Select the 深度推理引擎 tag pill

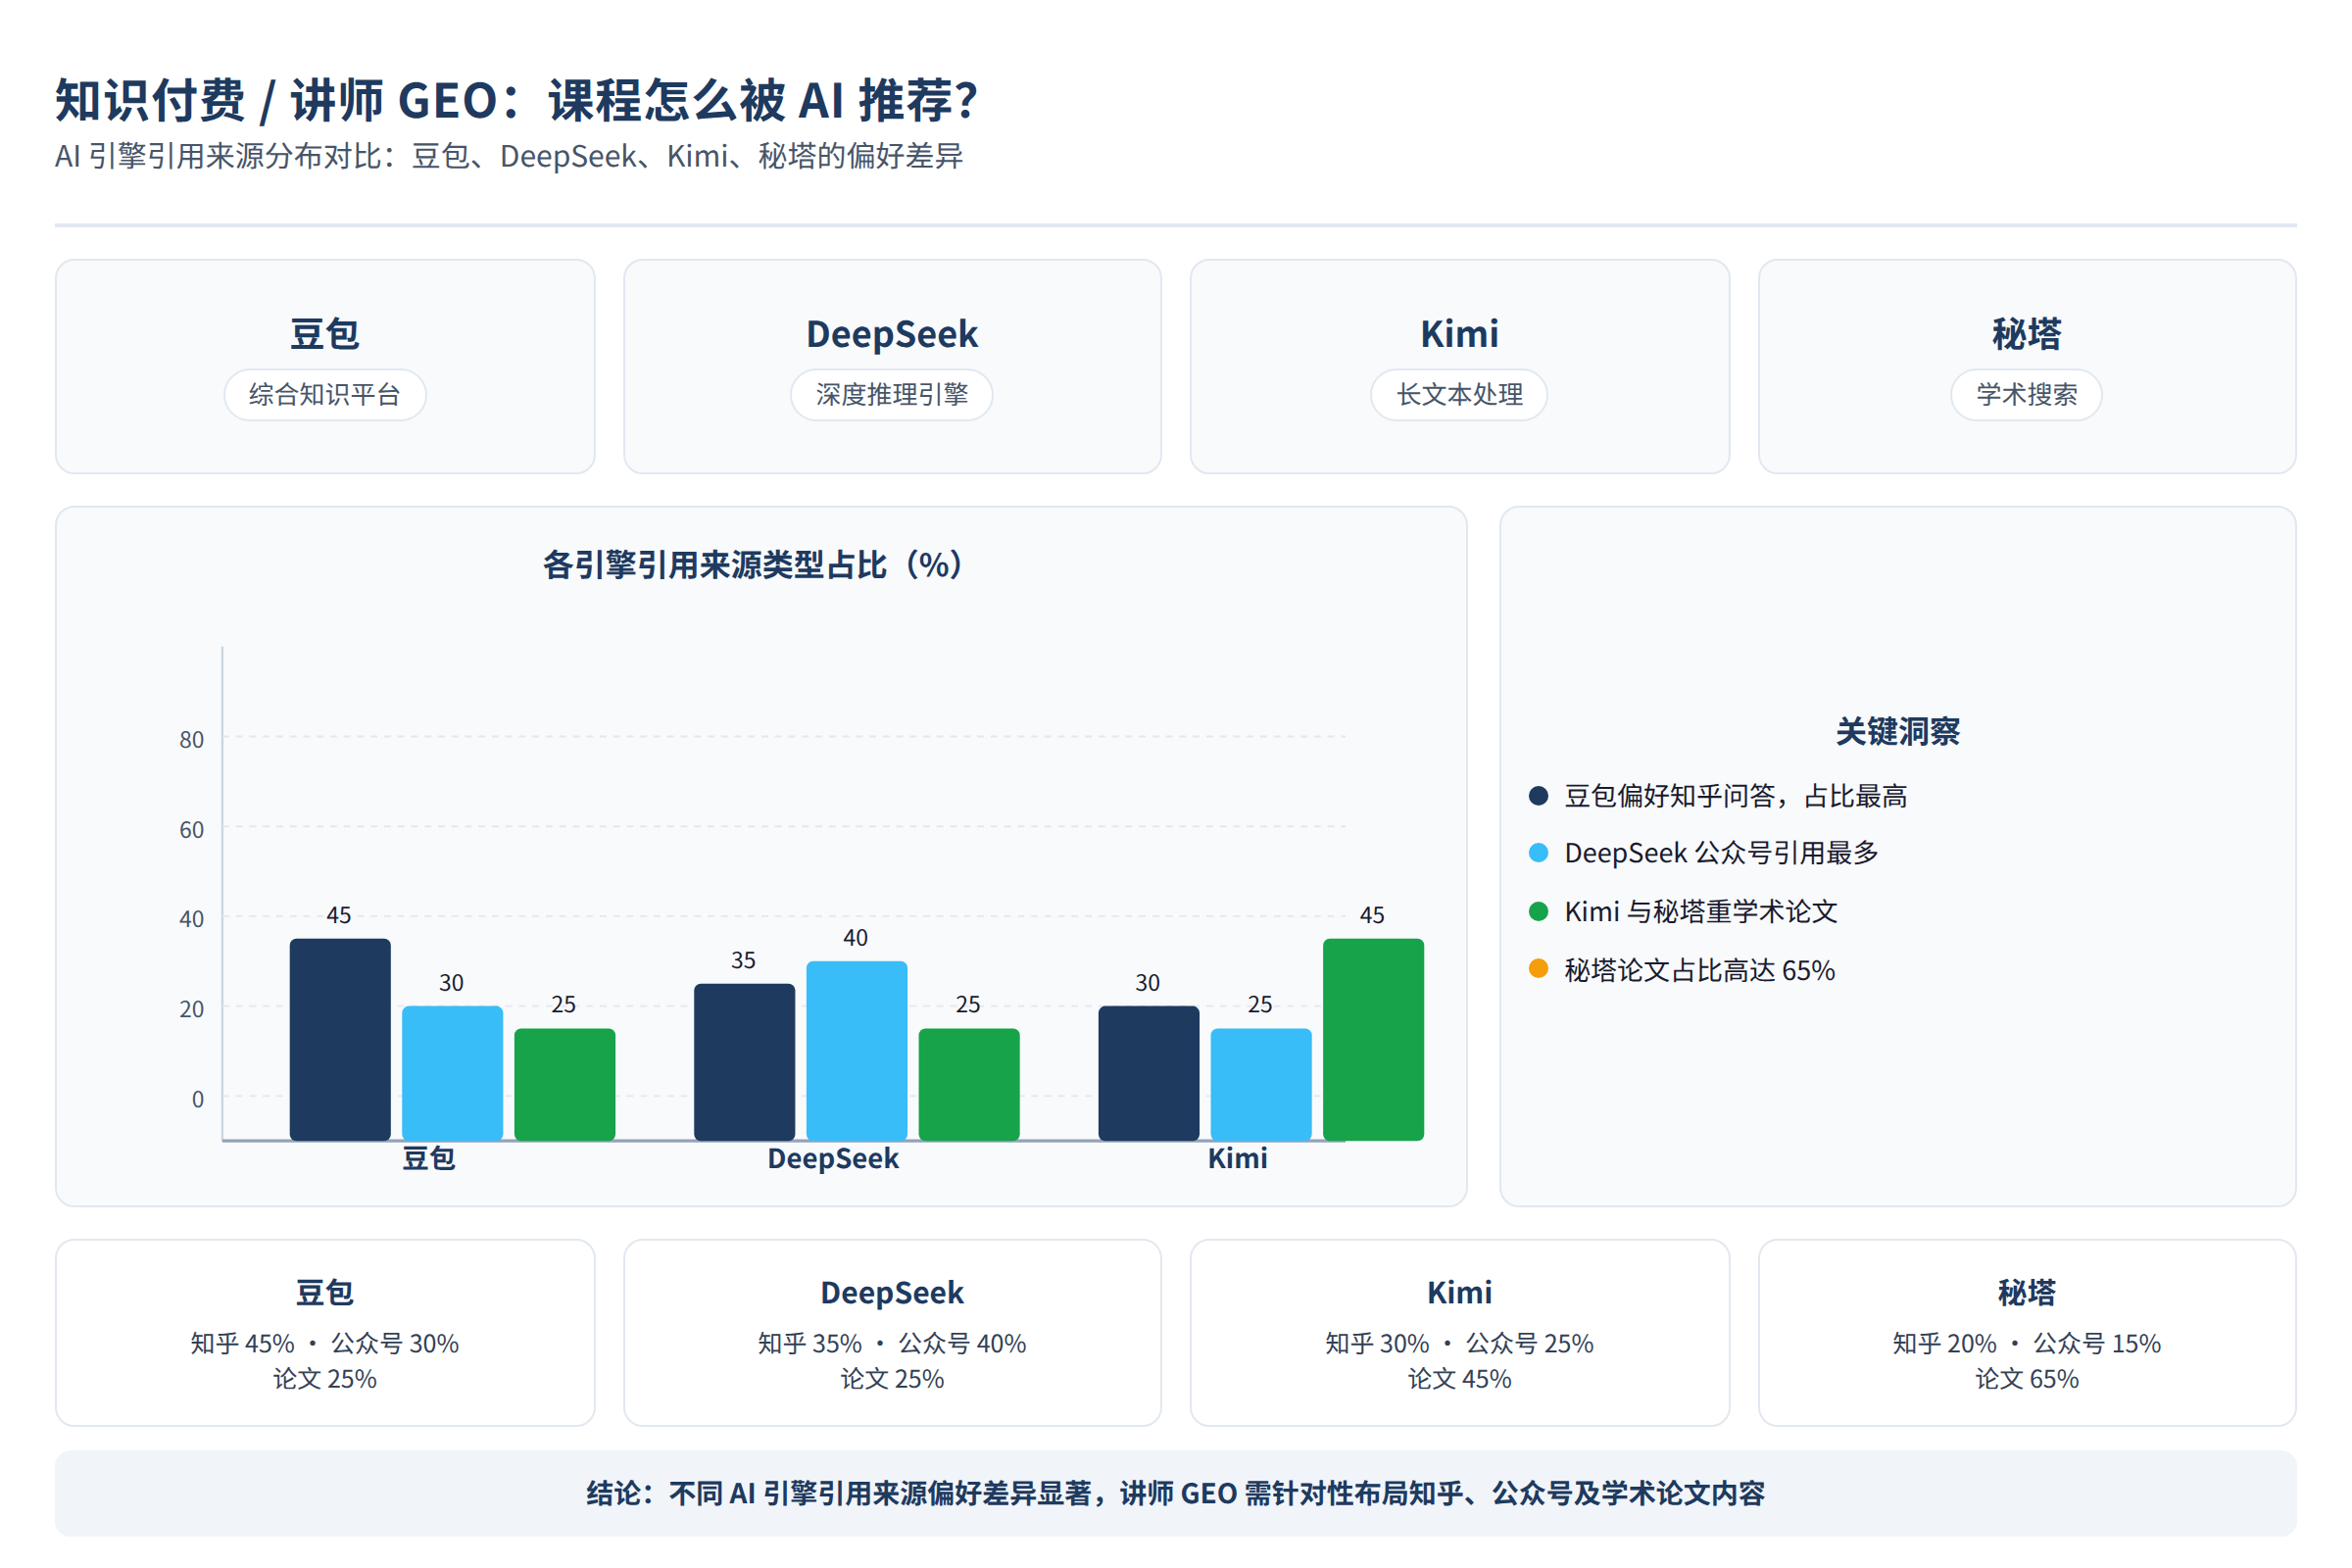[892, 395]
